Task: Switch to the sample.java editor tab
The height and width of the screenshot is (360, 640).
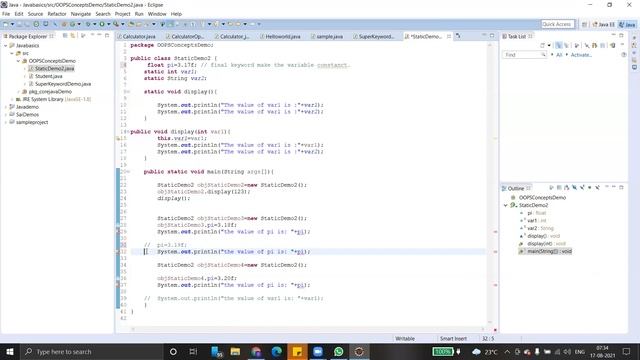Action: pos(327,36)
